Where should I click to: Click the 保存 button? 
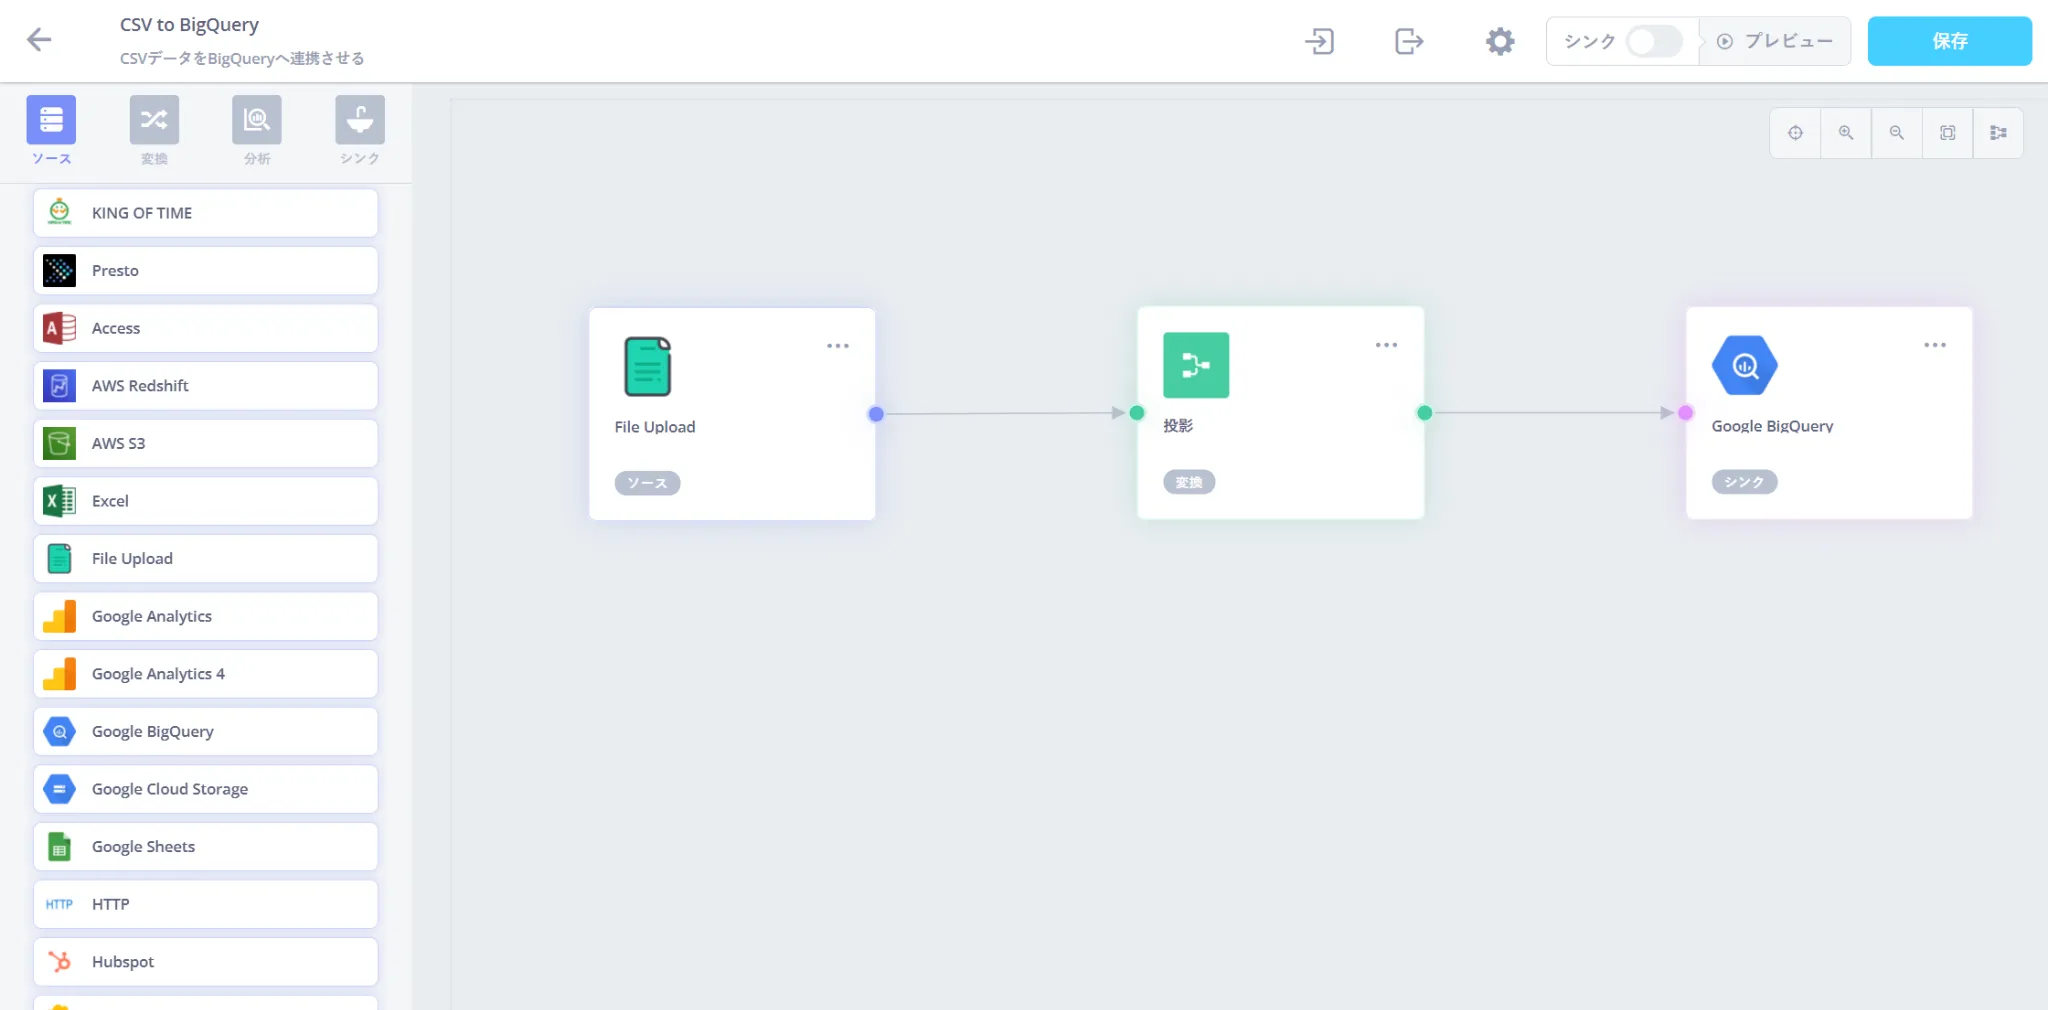[x=1949, y=41]
